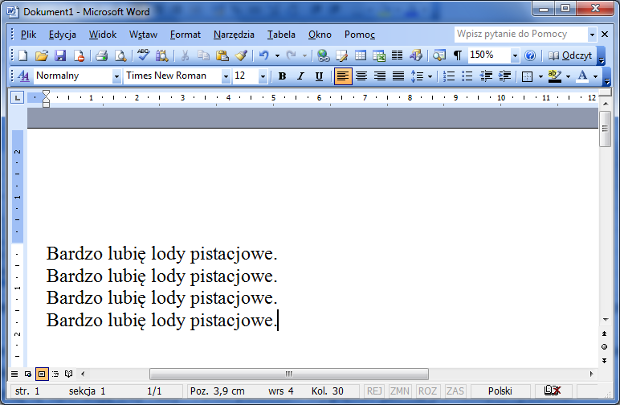Open the Tabela menu

point(281,35)
